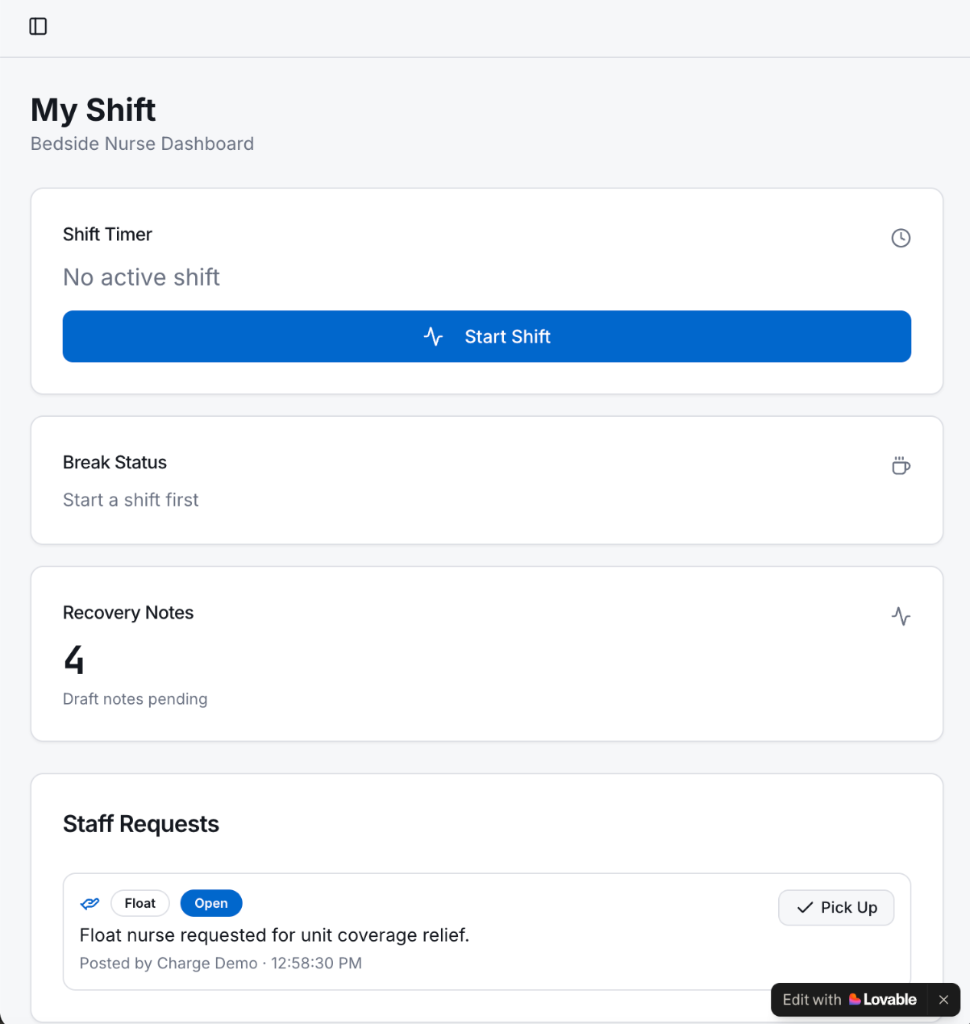Click the Posted by Charge Demo timestamp

[x=220, y=964]
